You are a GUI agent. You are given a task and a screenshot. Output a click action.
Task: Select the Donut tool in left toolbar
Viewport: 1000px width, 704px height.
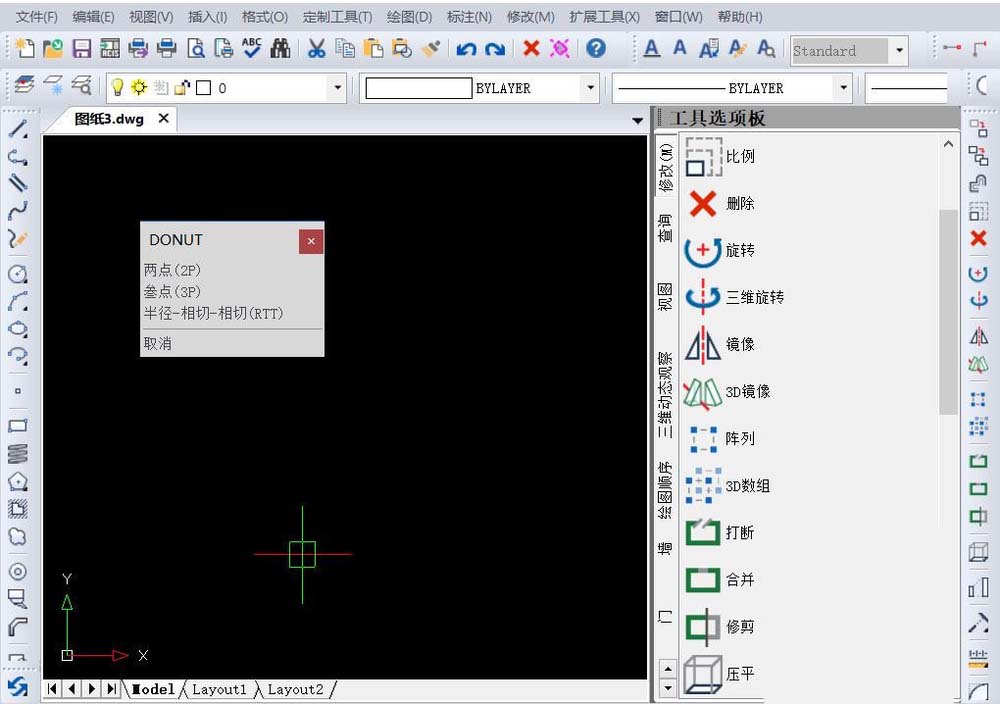18,571
